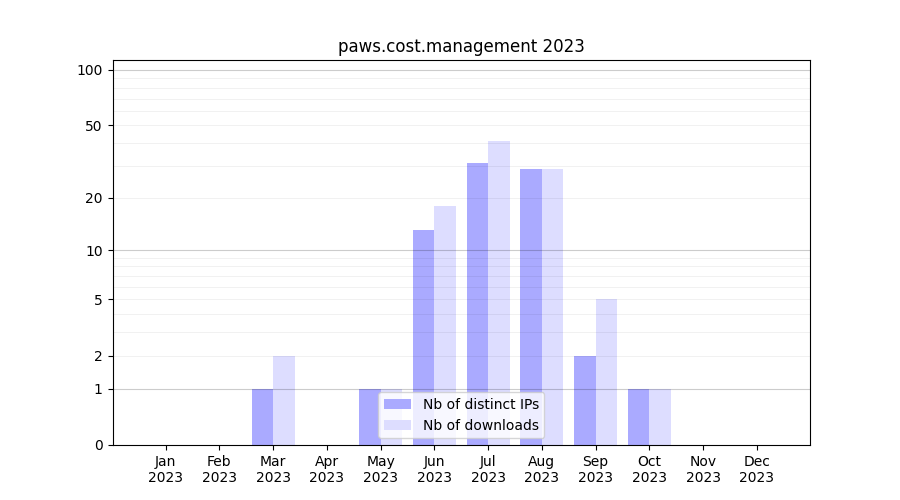Click the chart title paws.cost.management 2023
This screenshot has width=900, height=500.
pos(461,46)
